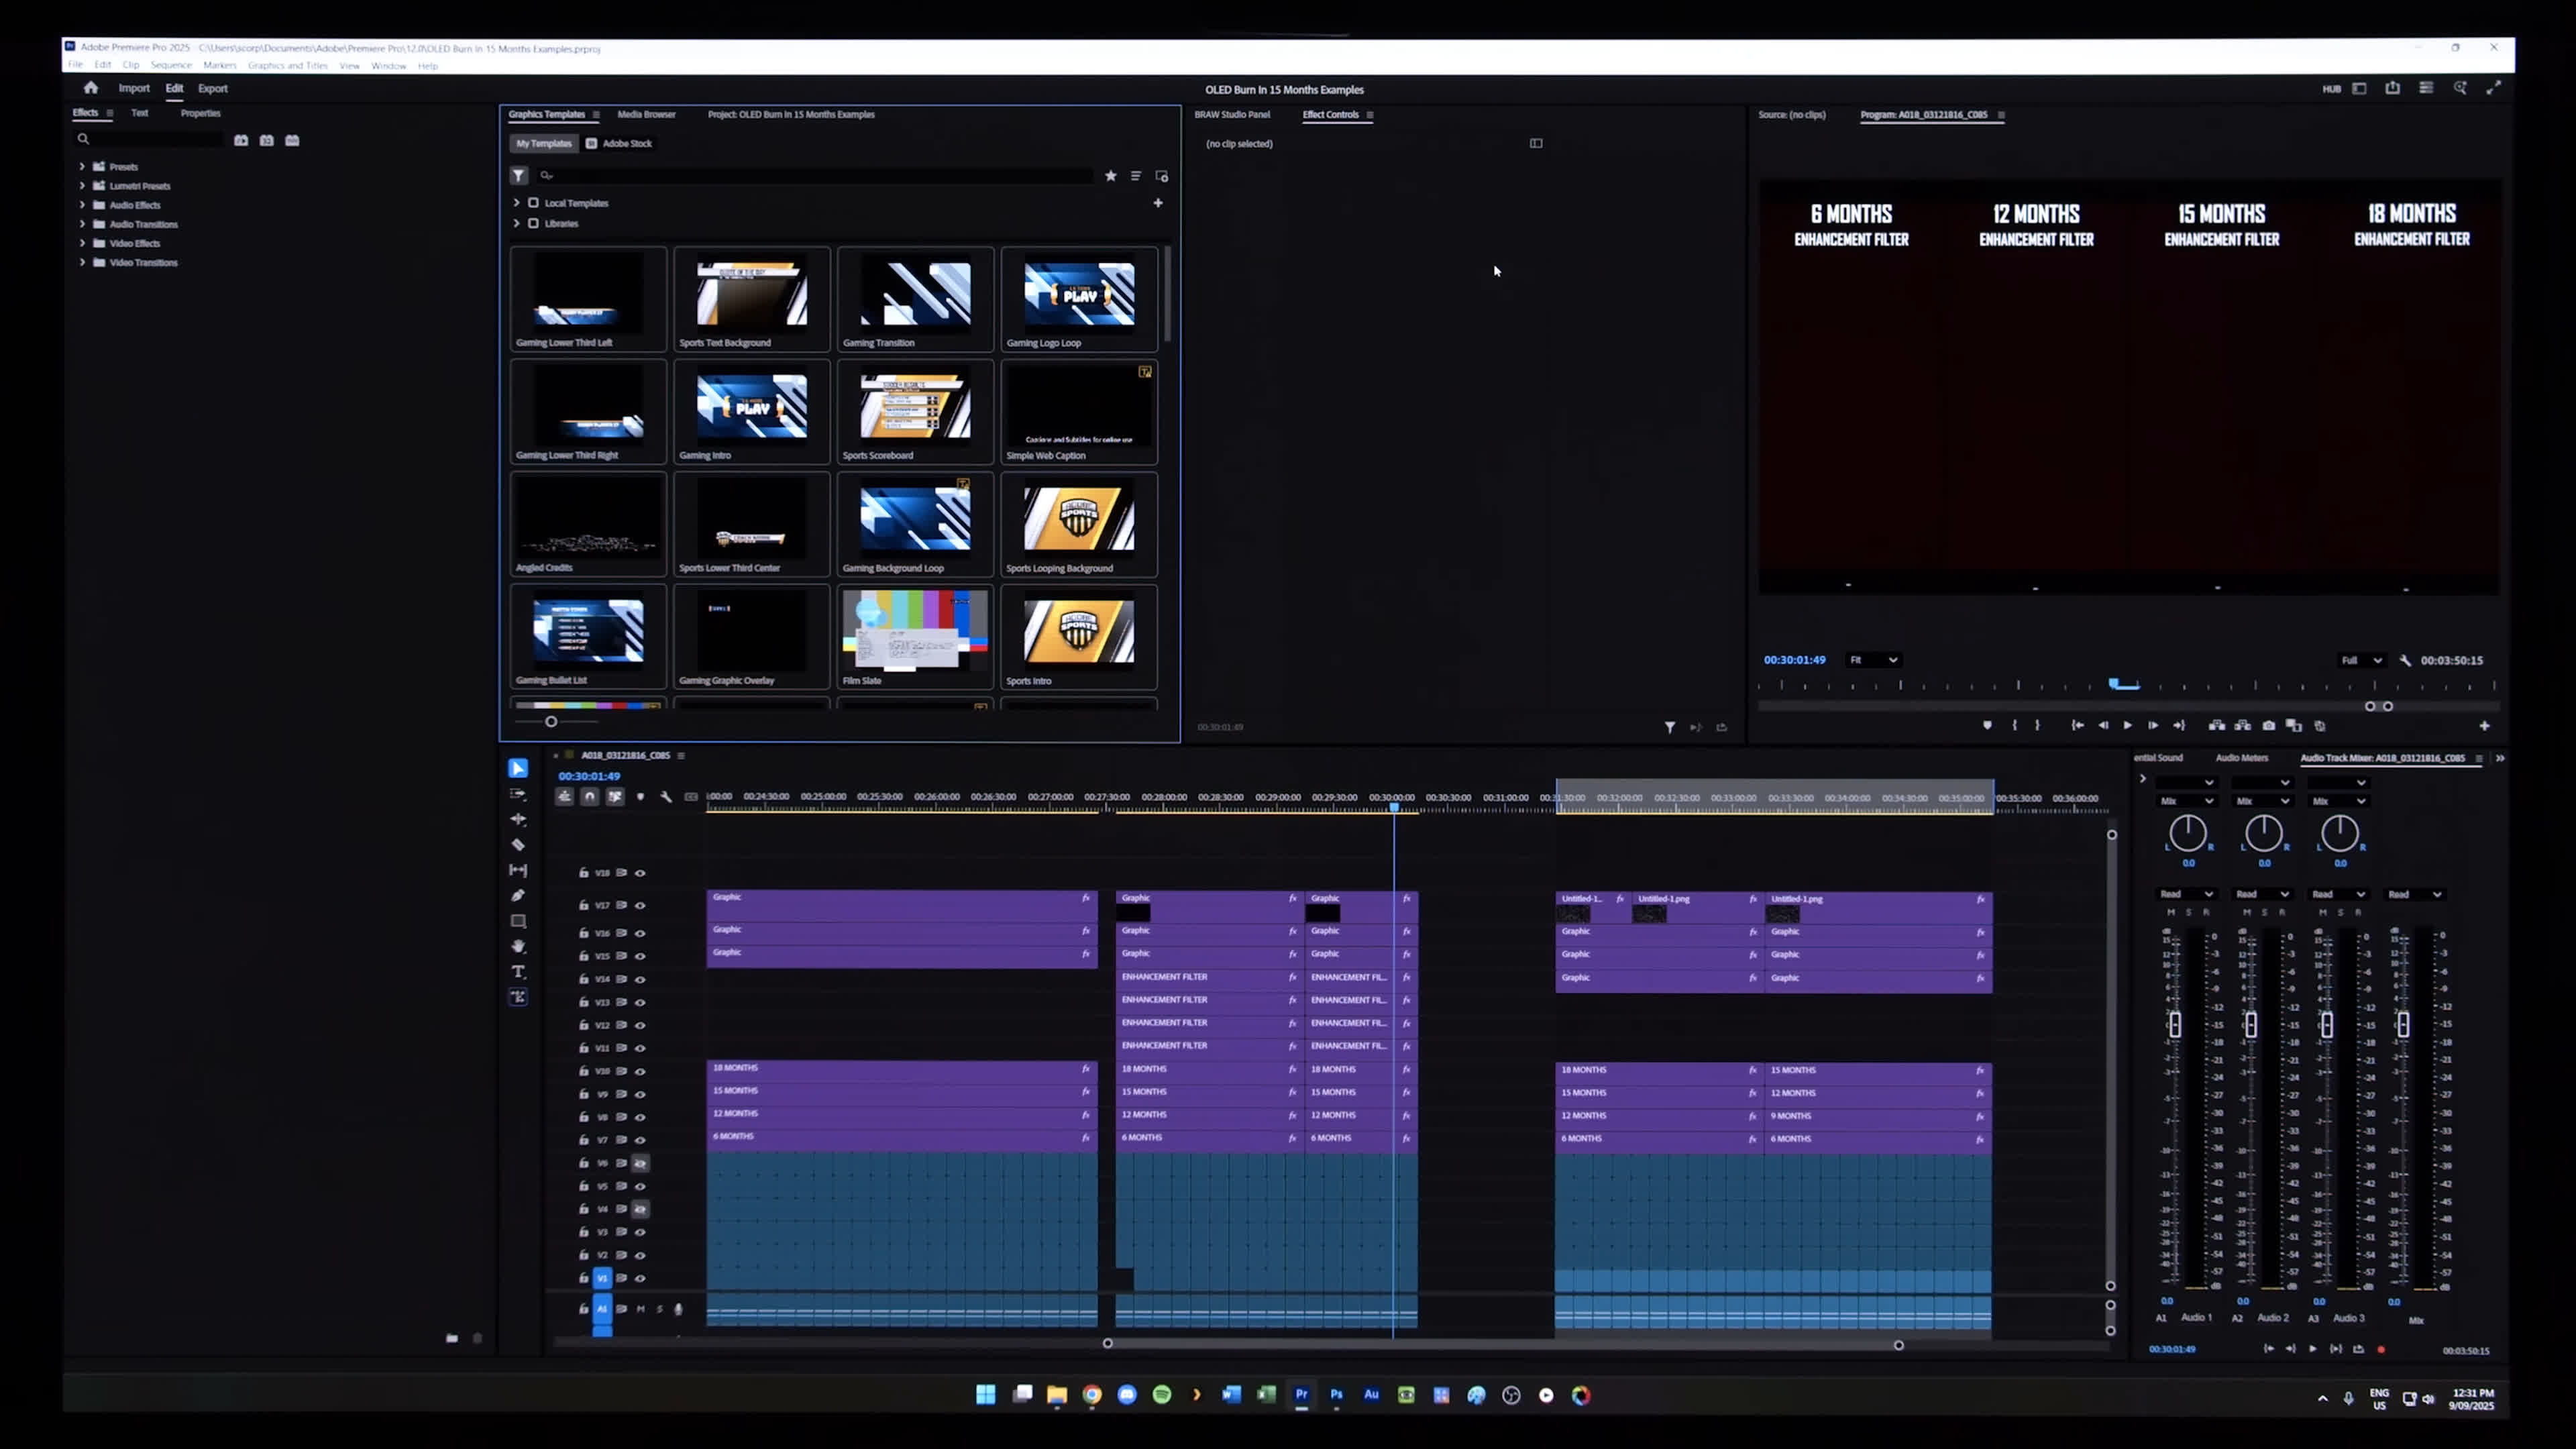
Task: Select the Track Select Forward tool
Action: [518, 794]
